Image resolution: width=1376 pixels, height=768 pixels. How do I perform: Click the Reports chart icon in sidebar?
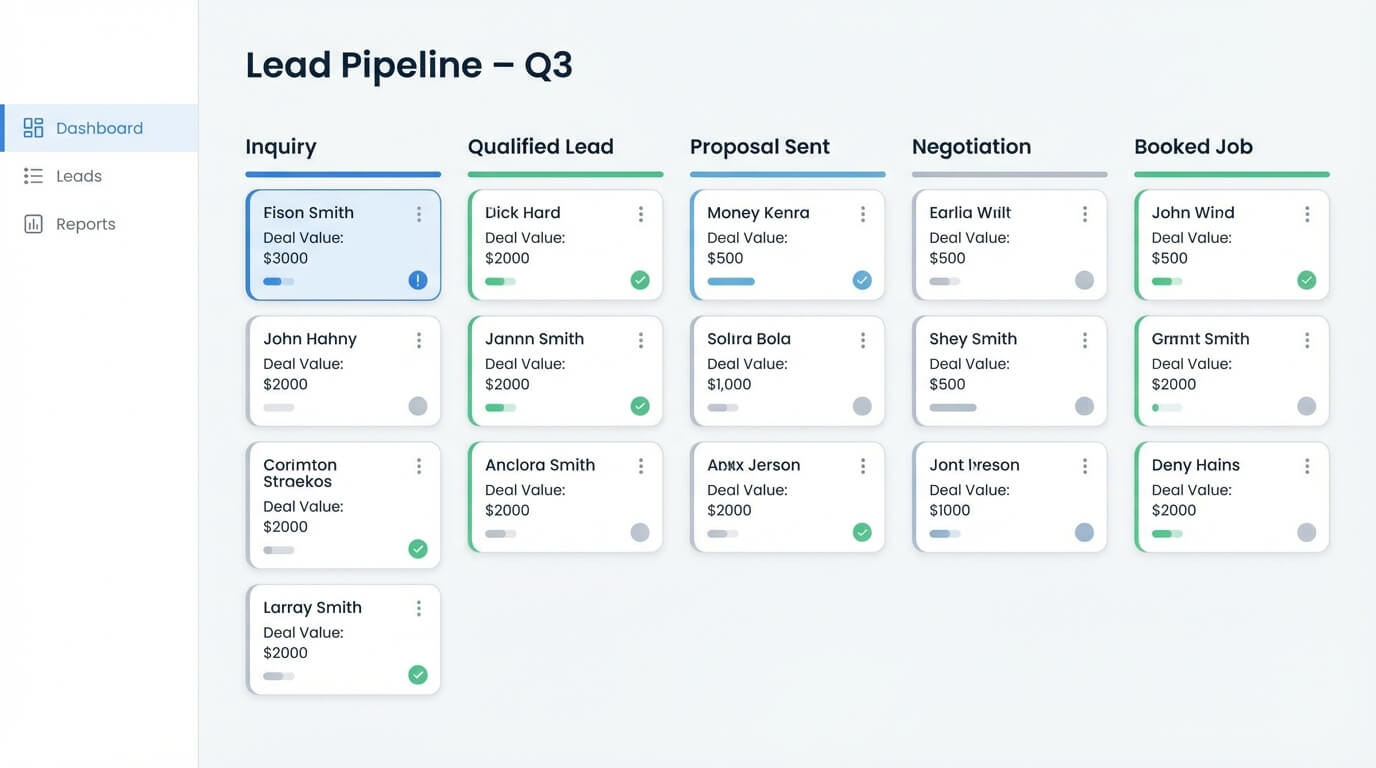pos(33,224)
